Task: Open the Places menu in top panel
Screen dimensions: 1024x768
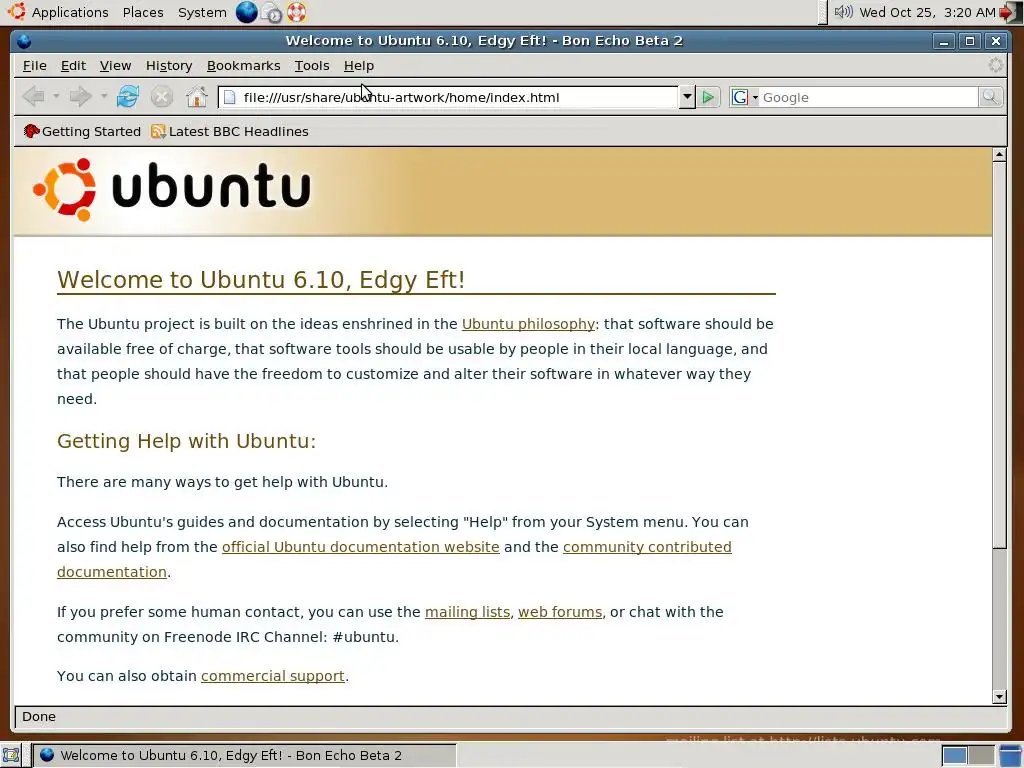Action: (x=143, y=12)
